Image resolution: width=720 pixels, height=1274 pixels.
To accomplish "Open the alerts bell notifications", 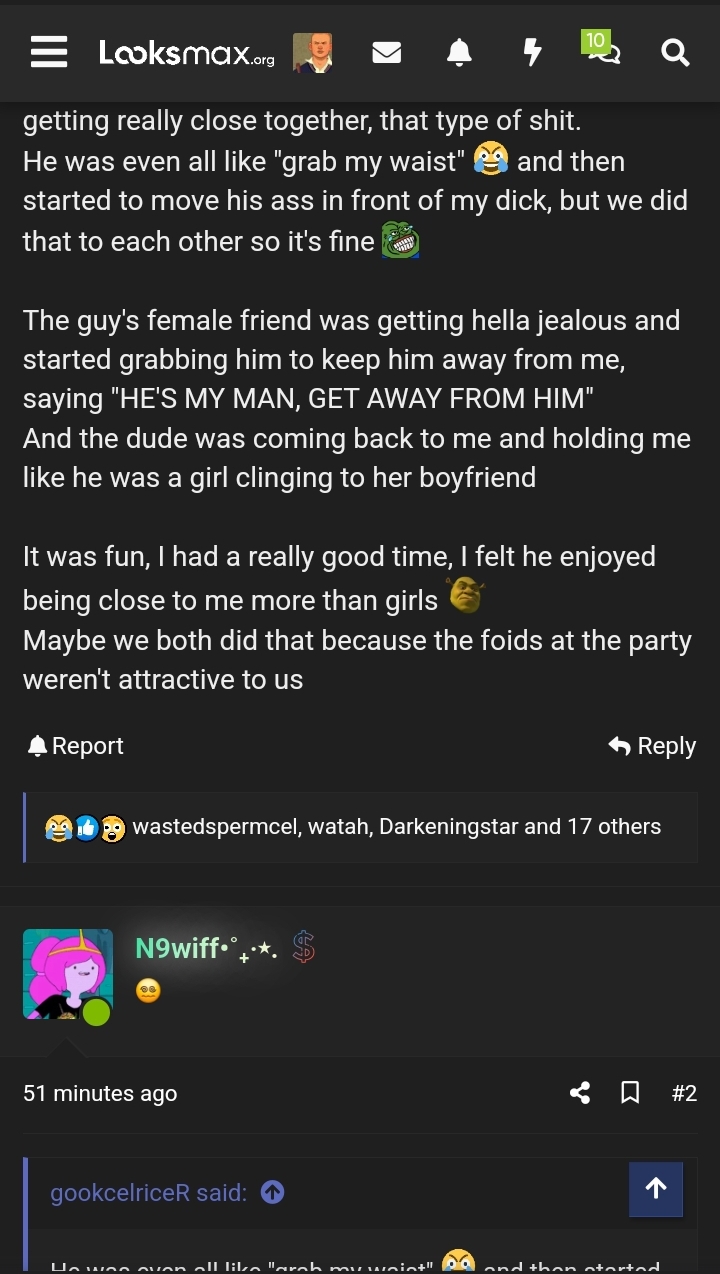I will click(x=459, y=53).
